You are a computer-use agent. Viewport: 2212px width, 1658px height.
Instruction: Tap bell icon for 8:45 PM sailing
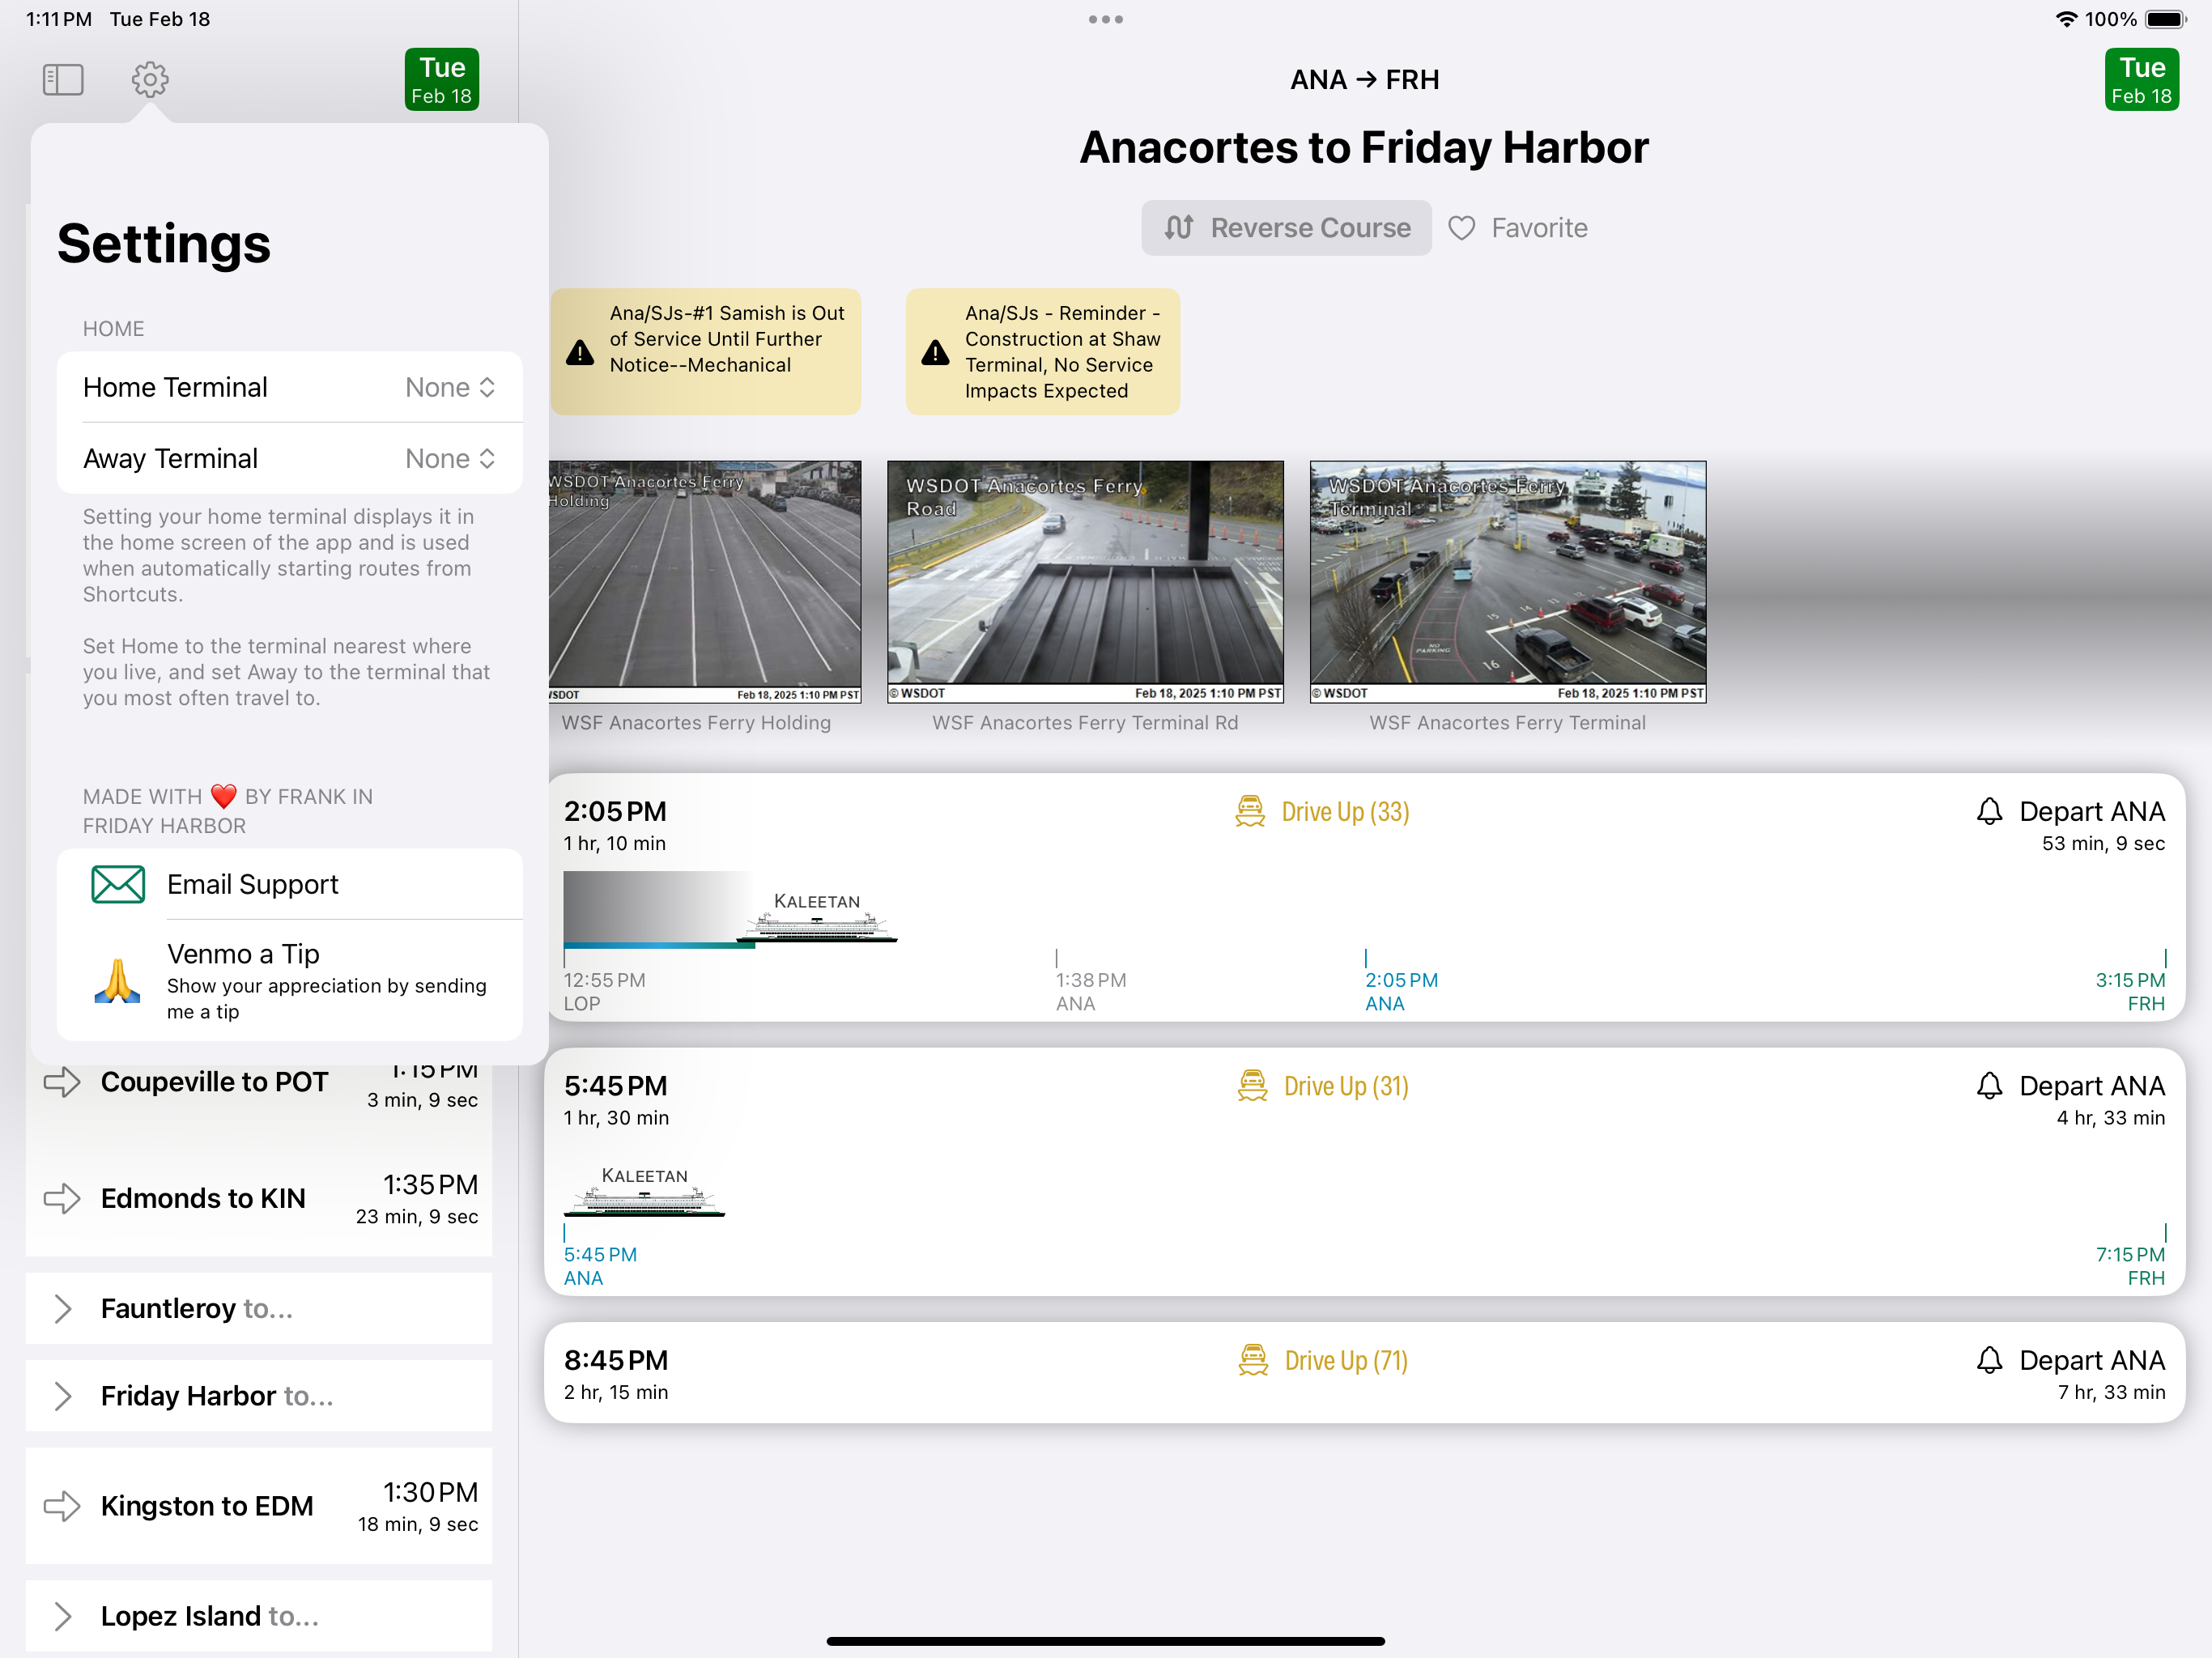tap(1989, 1360)
